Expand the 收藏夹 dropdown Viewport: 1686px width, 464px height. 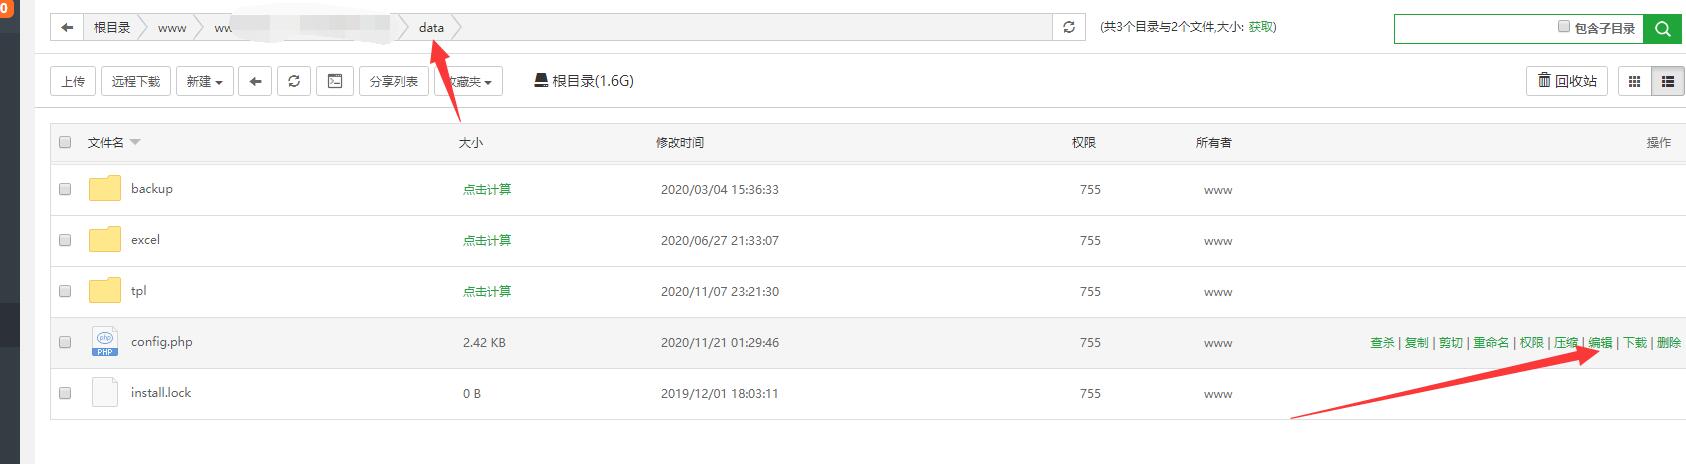[468, 81]
